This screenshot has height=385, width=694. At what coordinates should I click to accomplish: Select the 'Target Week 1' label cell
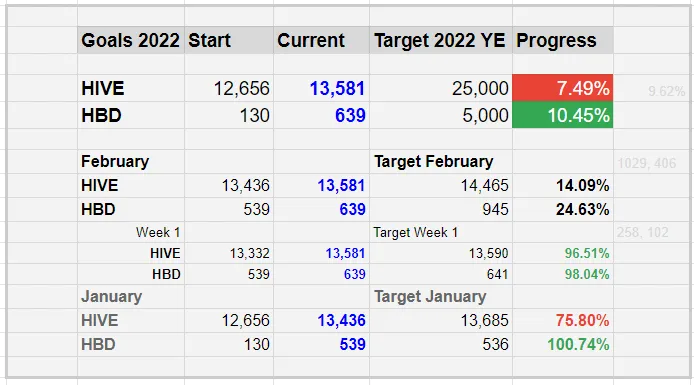tap(441, 232)
